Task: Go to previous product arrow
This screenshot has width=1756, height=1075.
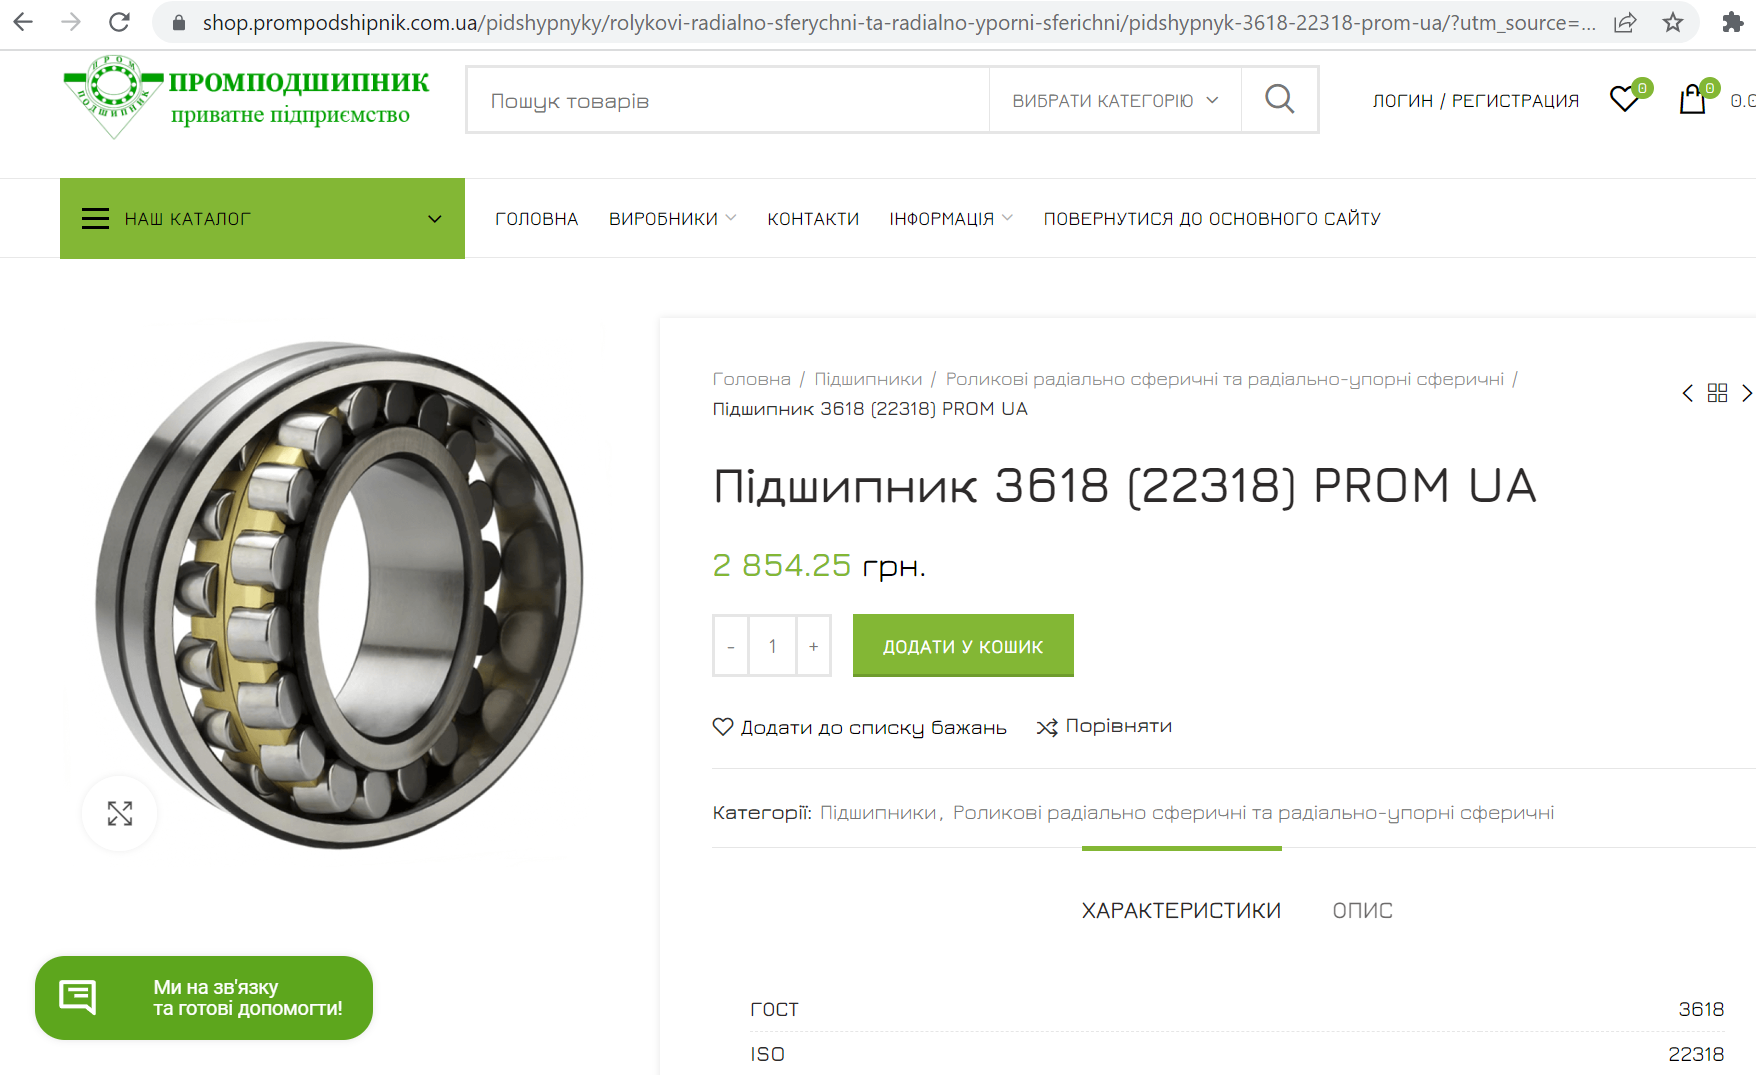Action: 1687,393
